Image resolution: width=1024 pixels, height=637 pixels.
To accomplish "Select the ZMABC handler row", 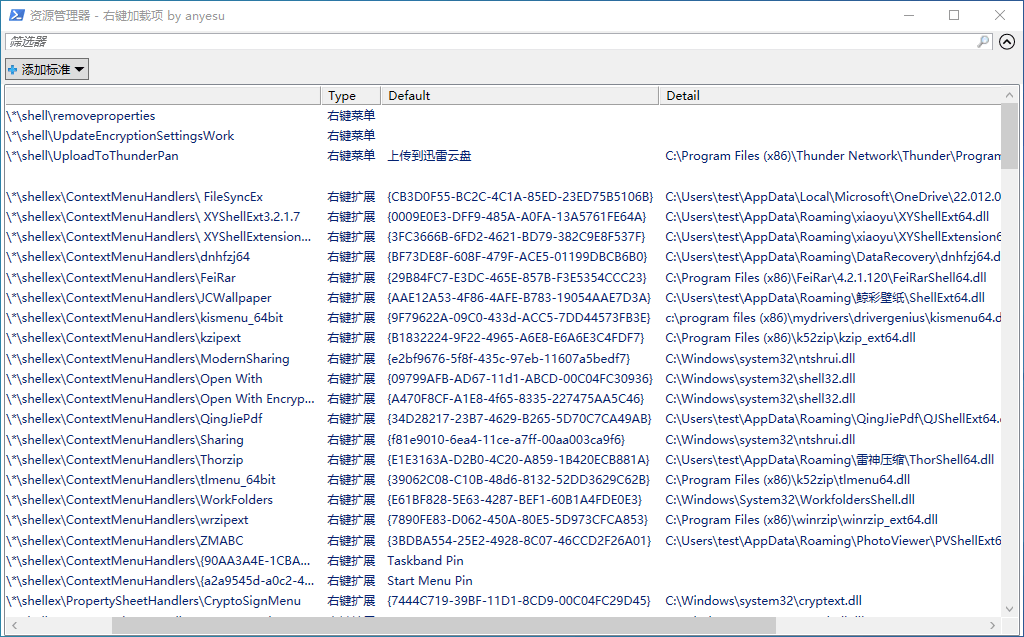I will coord(503,541).
